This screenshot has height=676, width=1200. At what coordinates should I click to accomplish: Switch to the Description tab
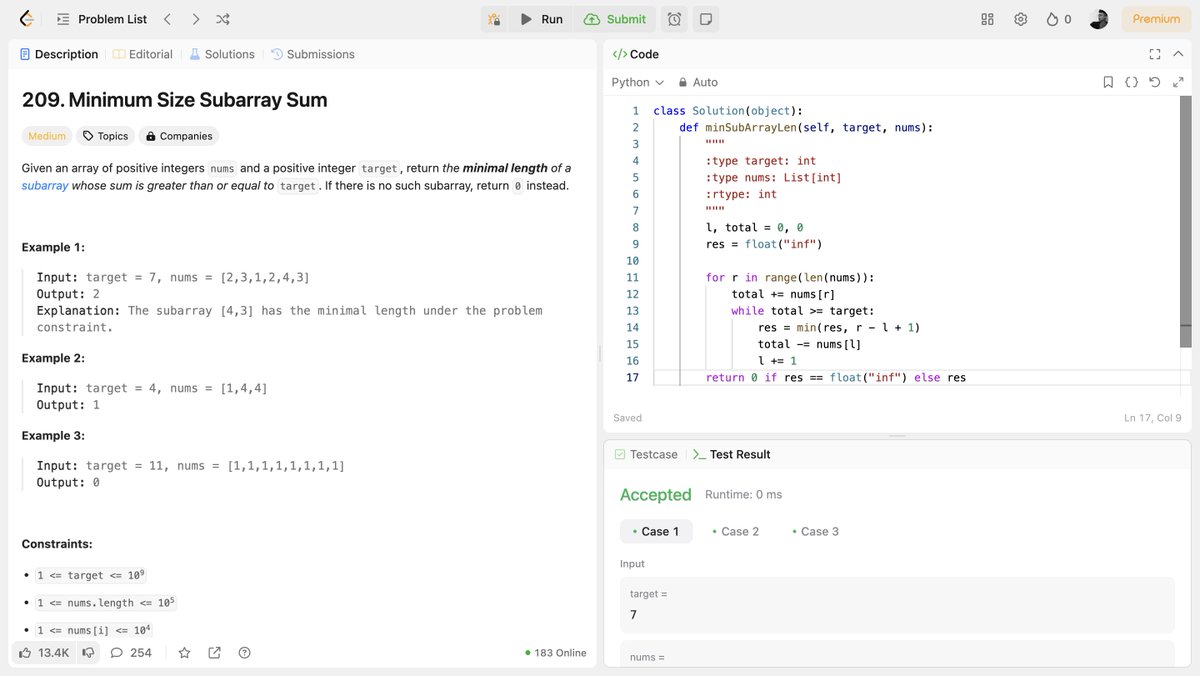59,54
